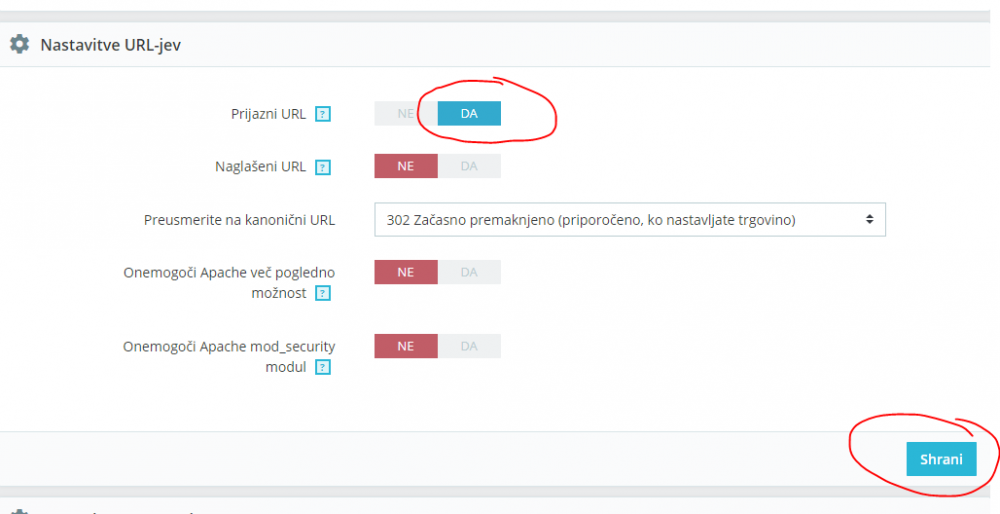Image resolution: width=1000 pixels, height=514 pixels.
Task: Open the Preusmerite na kanonični URL dropdown
Action: click(x=629, y=219)
